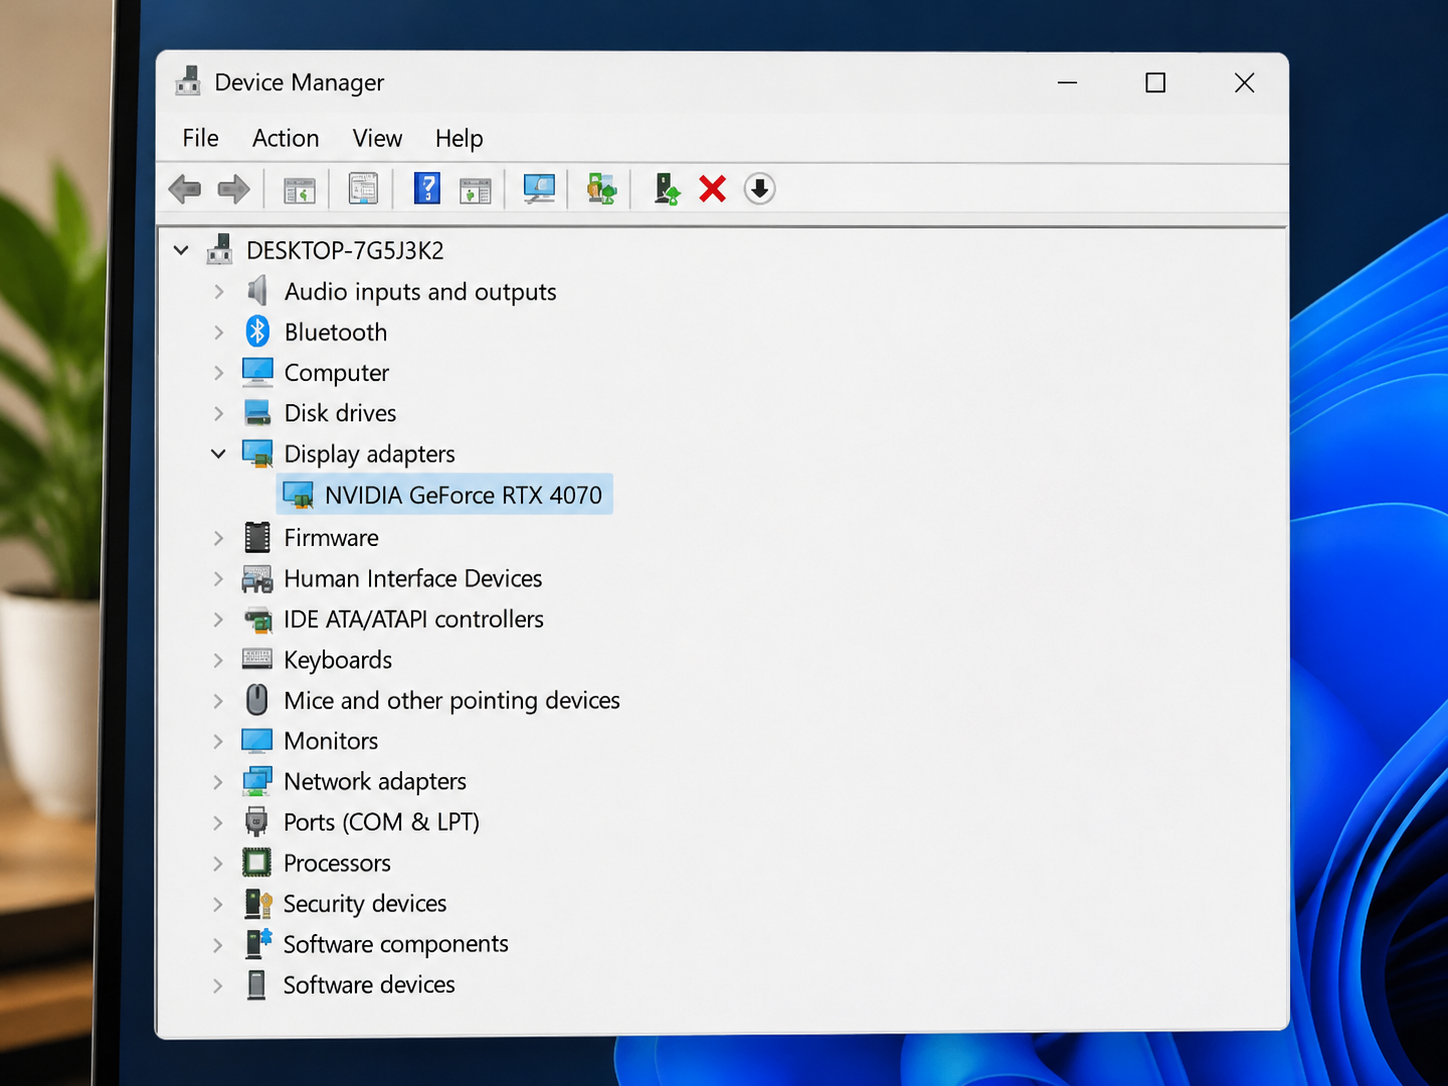This screenshot has height=1086, width=1448.
Task: Click the red X Uninstall device icon
Action: click(712, 189)
